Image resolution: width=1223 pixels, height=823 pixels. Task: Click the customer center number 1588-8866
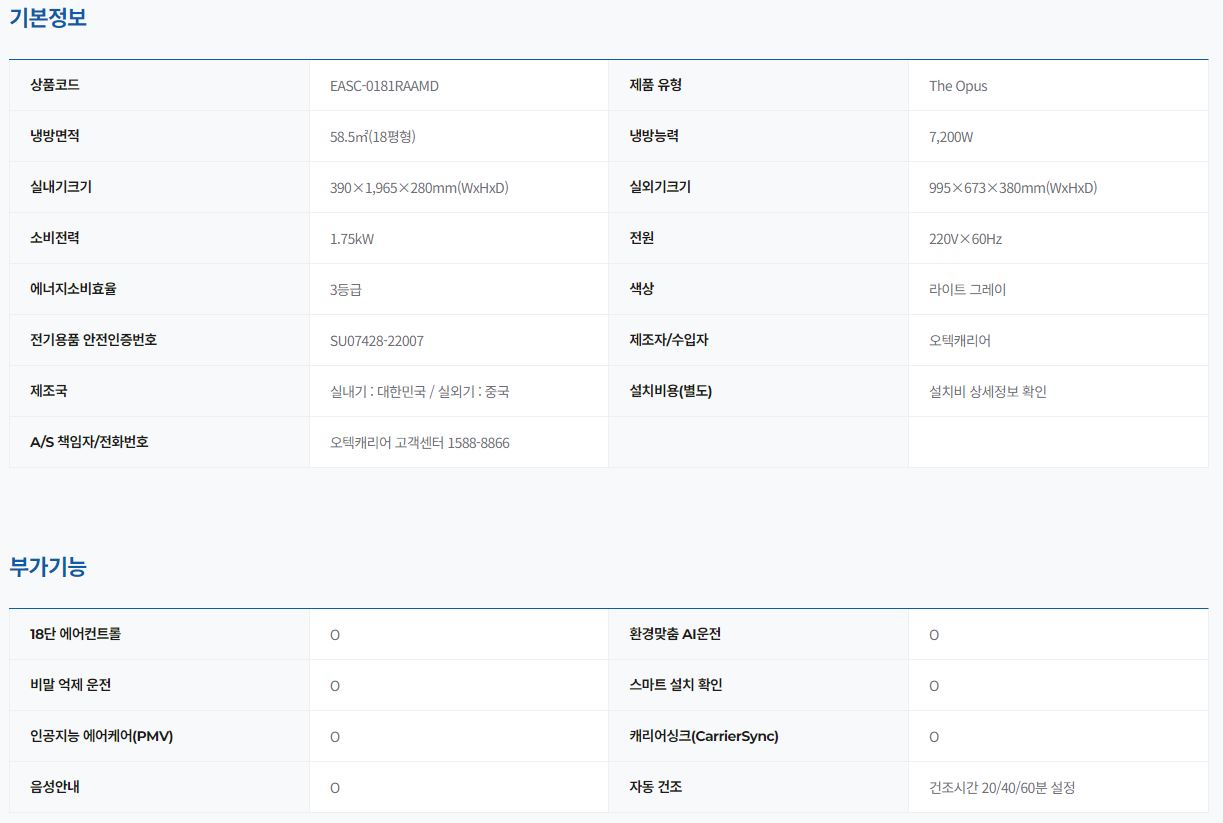click(478, 443)
